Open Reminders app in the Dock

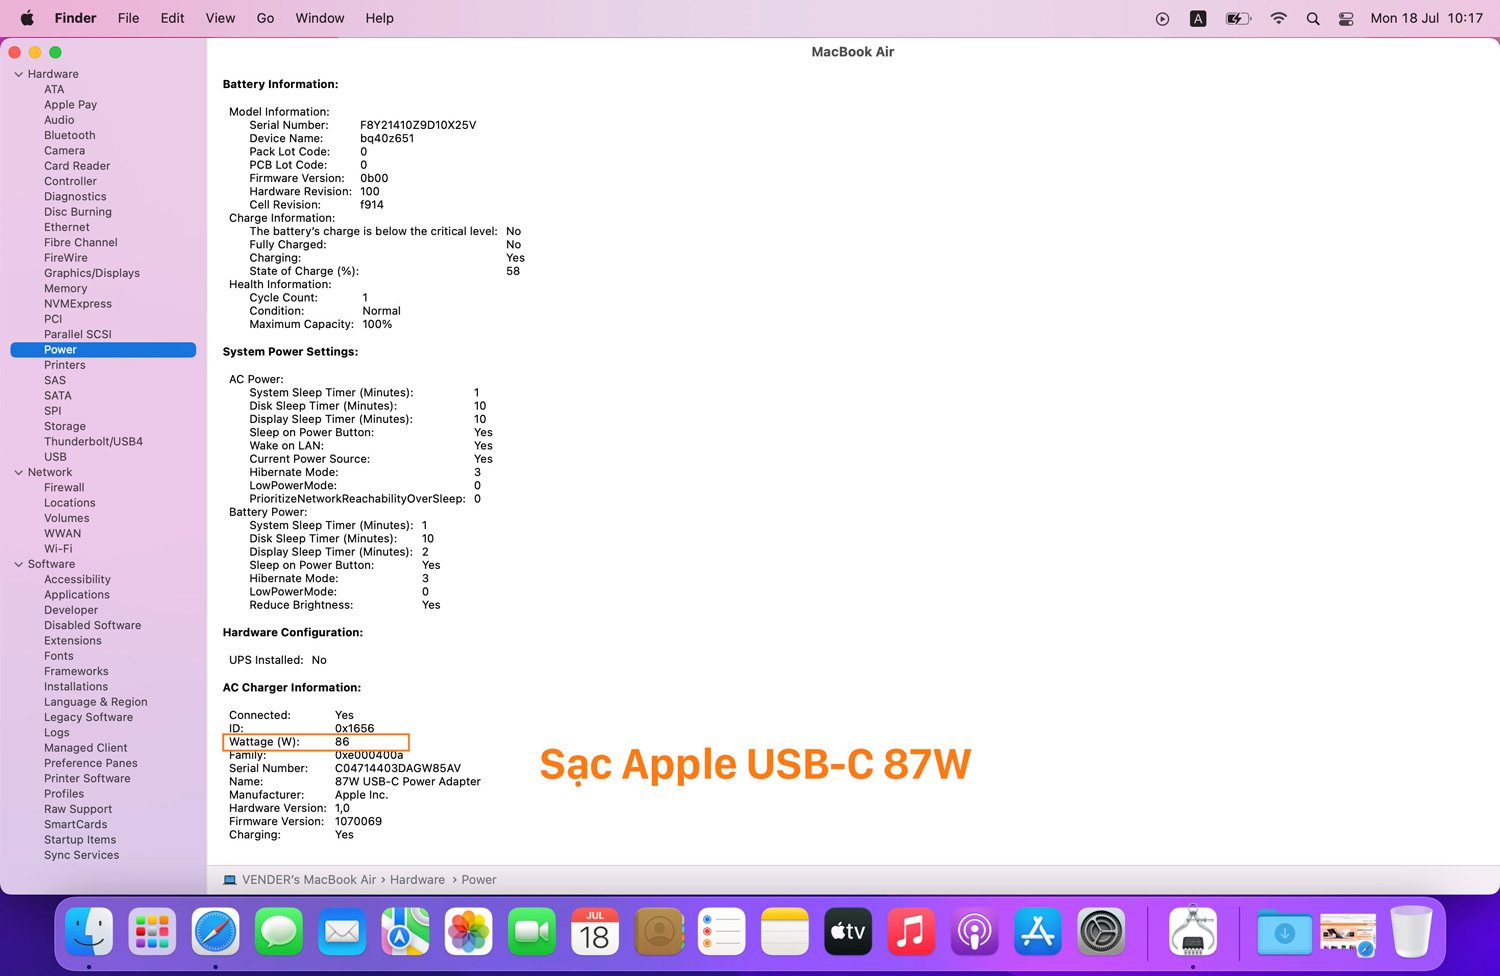pyautogui.click(x=722, y=932)
